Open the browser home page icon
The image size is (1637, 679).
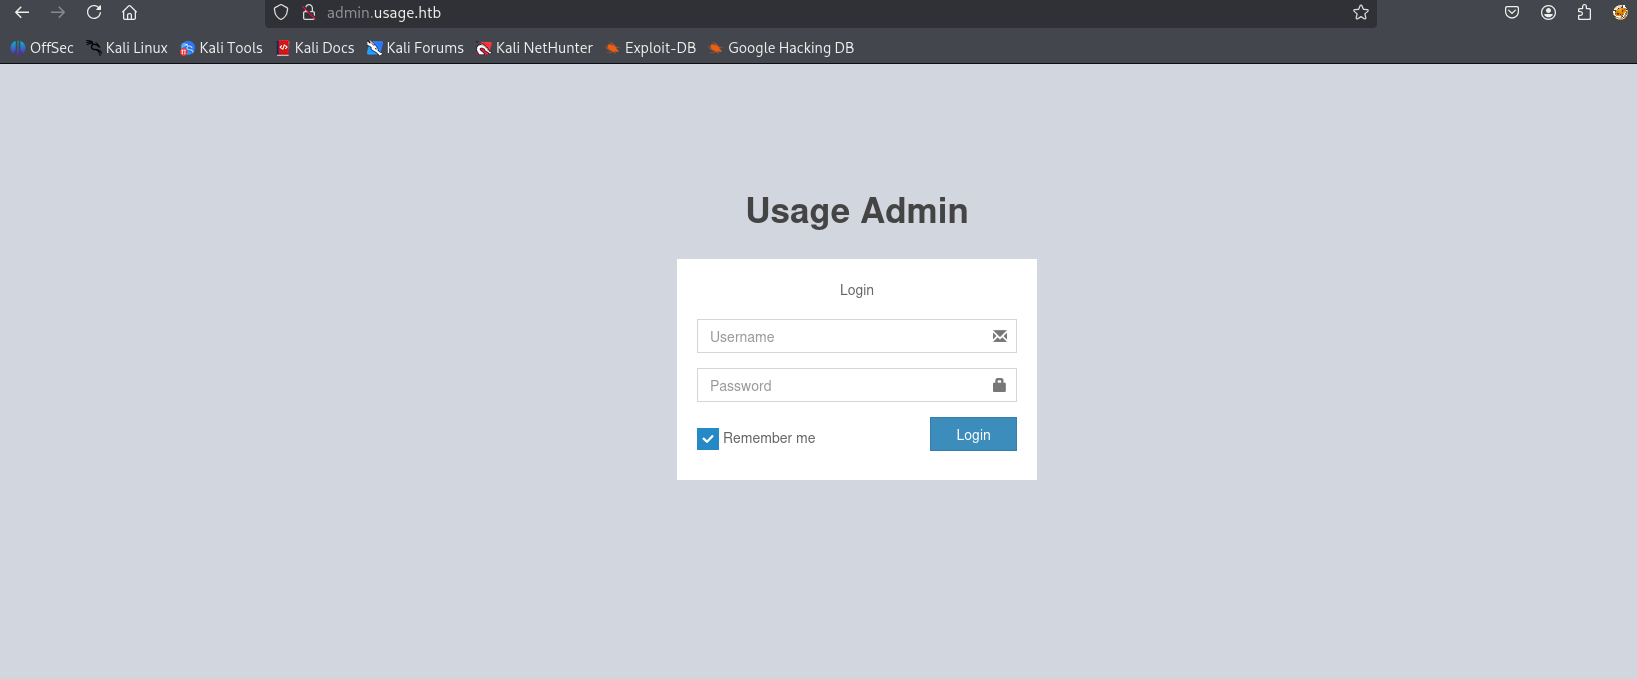click(129, 13)
